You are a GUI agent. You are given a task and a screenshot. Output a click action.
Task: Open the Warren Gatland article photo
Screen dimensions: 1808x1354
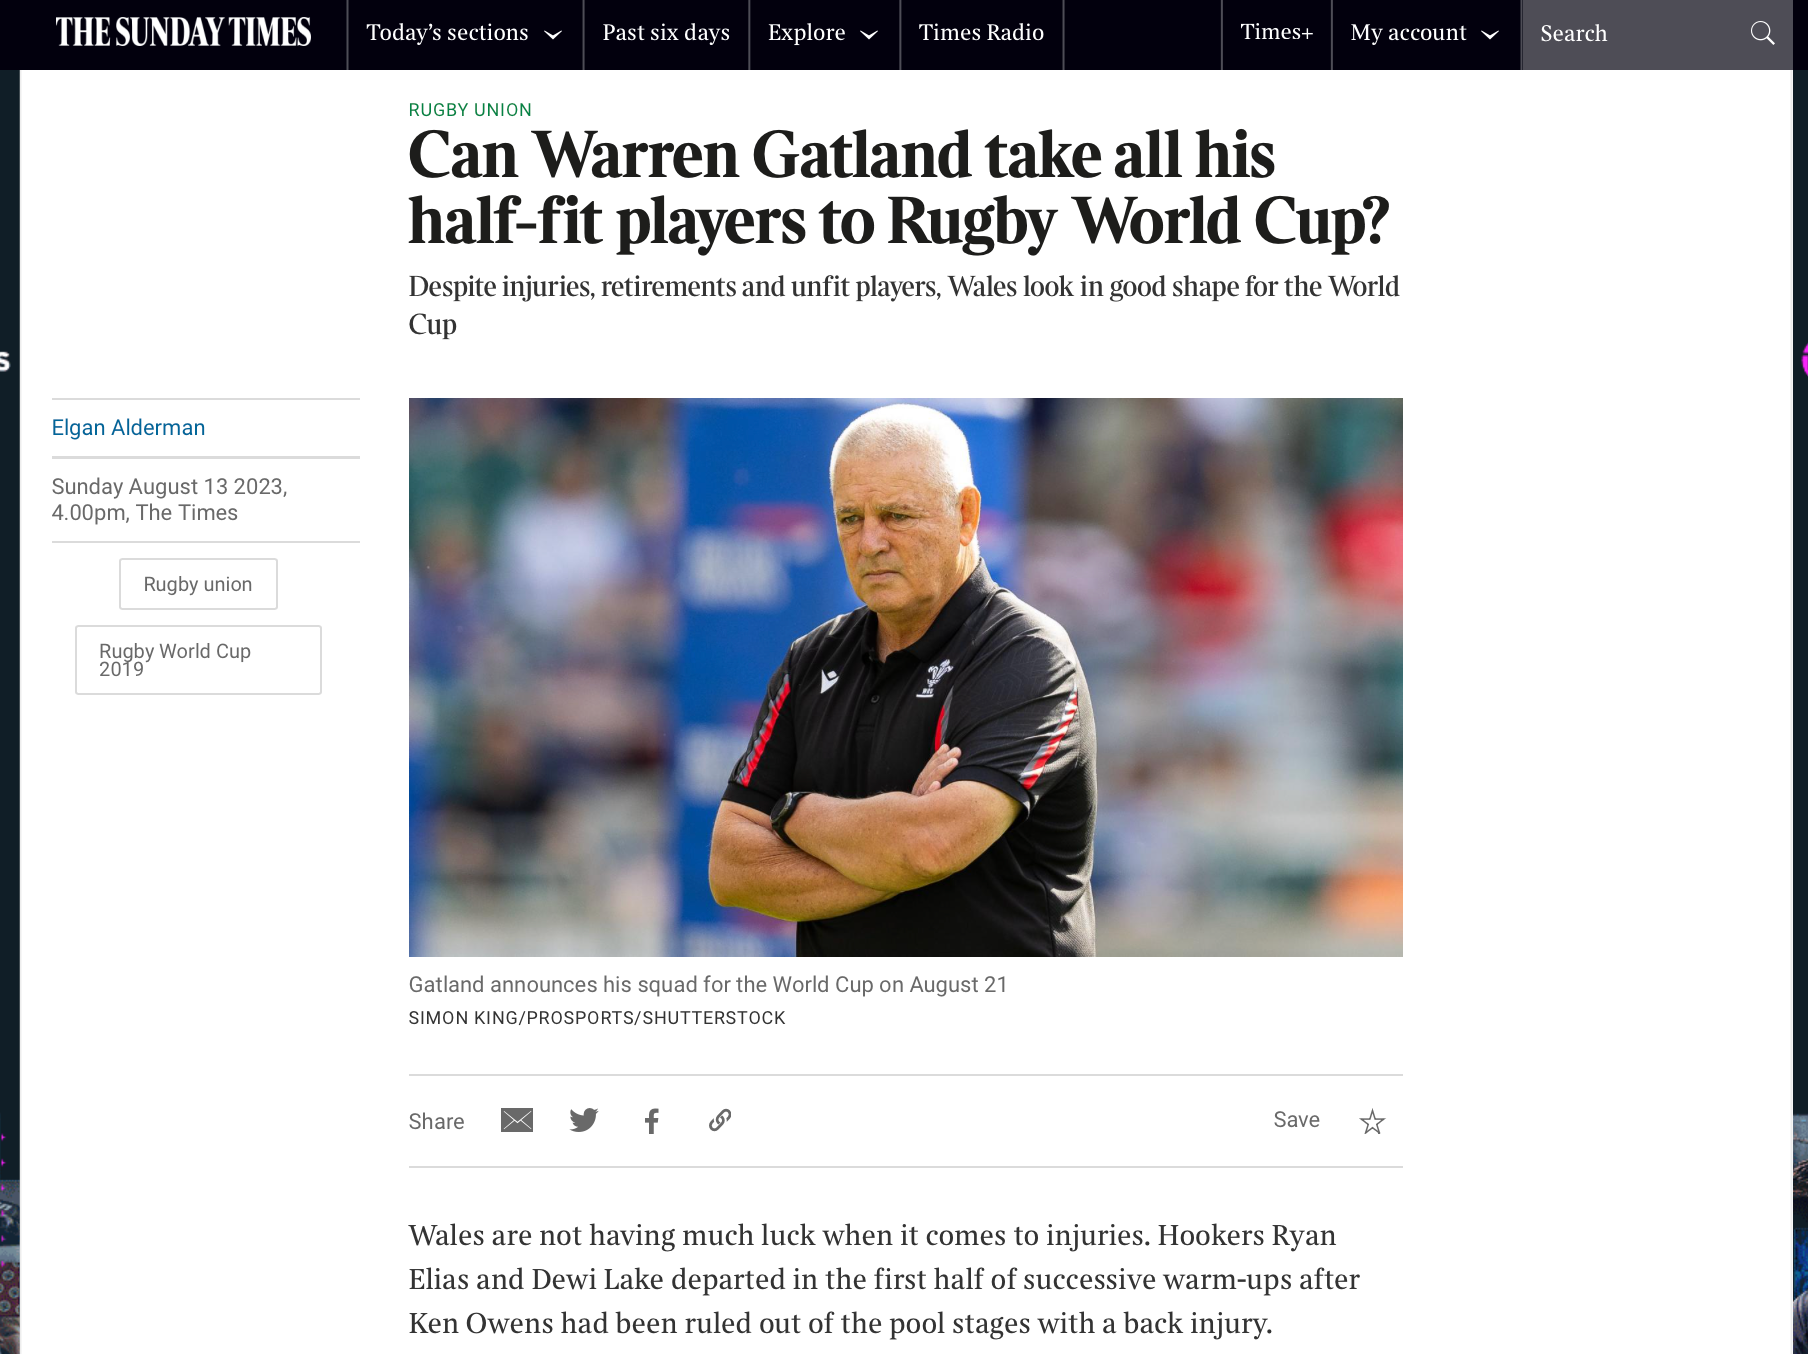pos(905,677)
